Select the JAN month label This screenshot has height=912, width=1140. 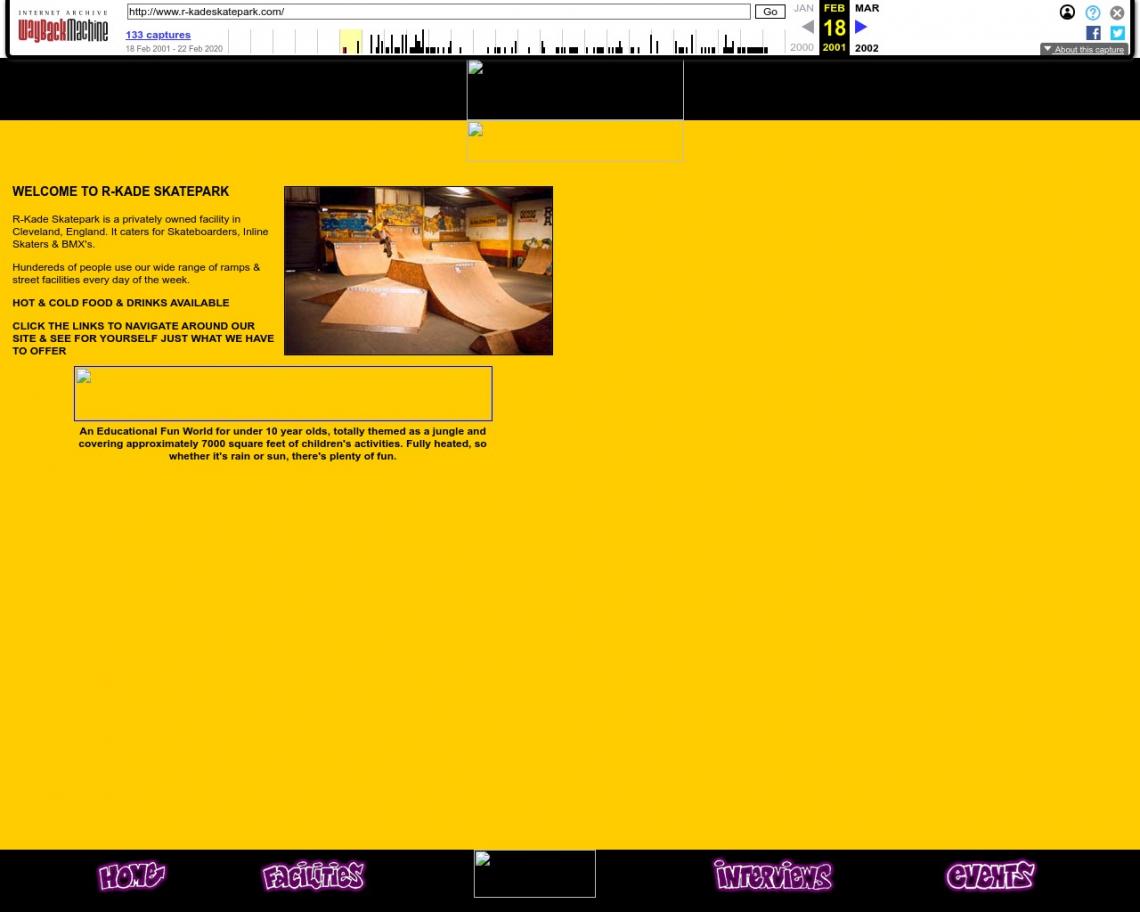(803, 8)
